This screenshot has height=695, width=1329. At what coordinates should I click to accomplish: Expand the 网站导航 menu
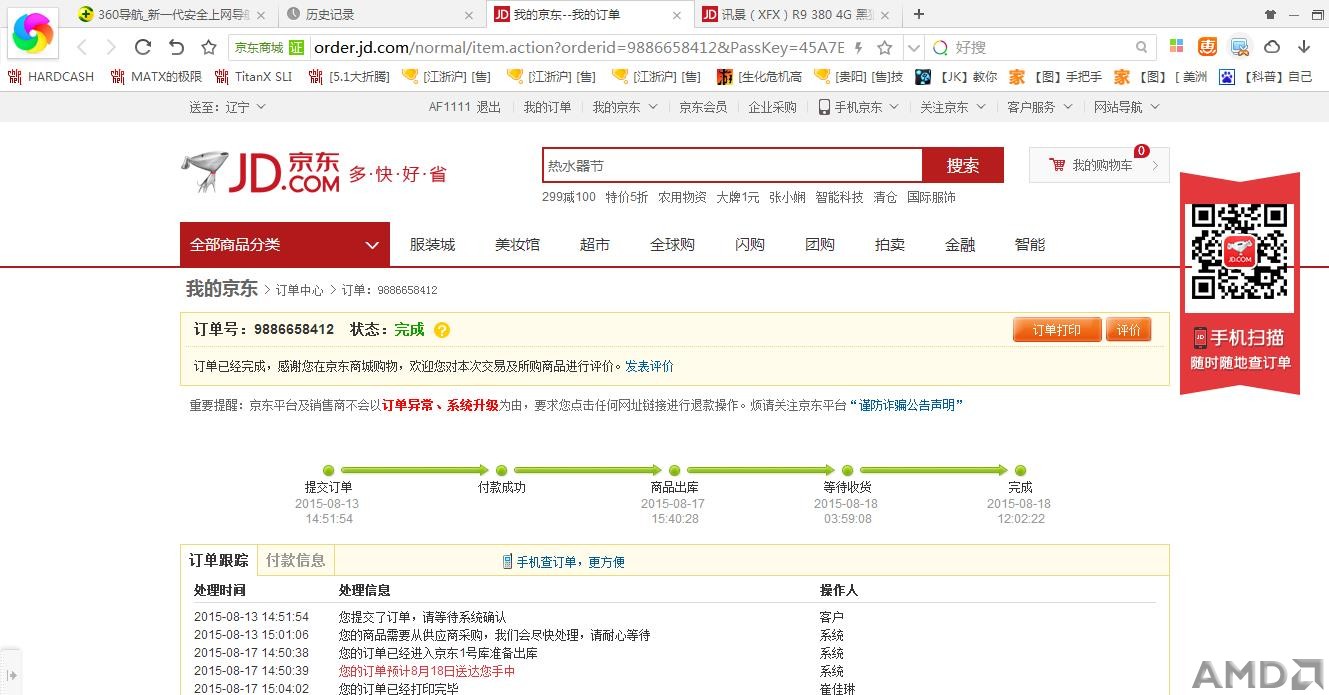[1126, 107]
